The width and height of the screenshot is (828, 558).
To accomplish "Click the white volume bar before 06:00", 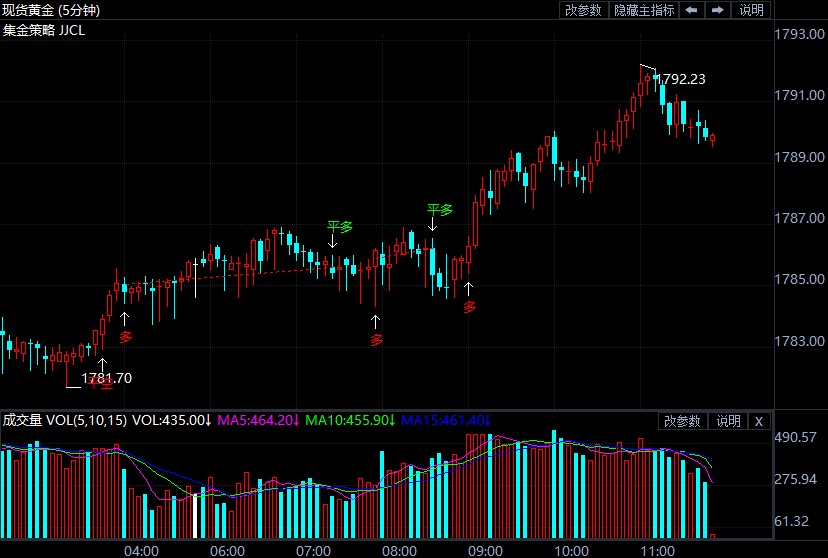I will 195,516.
